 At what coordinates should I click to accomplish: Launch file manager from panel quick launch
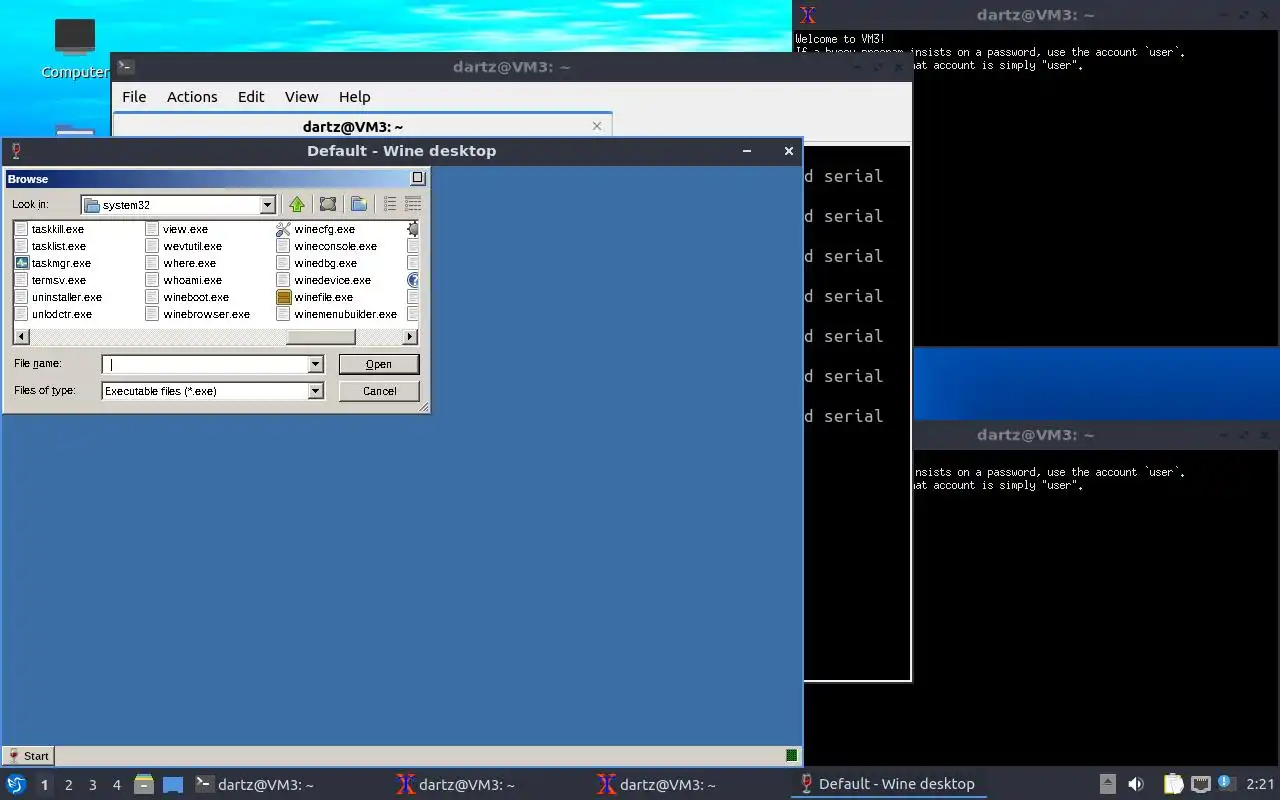tap(144, 784)
